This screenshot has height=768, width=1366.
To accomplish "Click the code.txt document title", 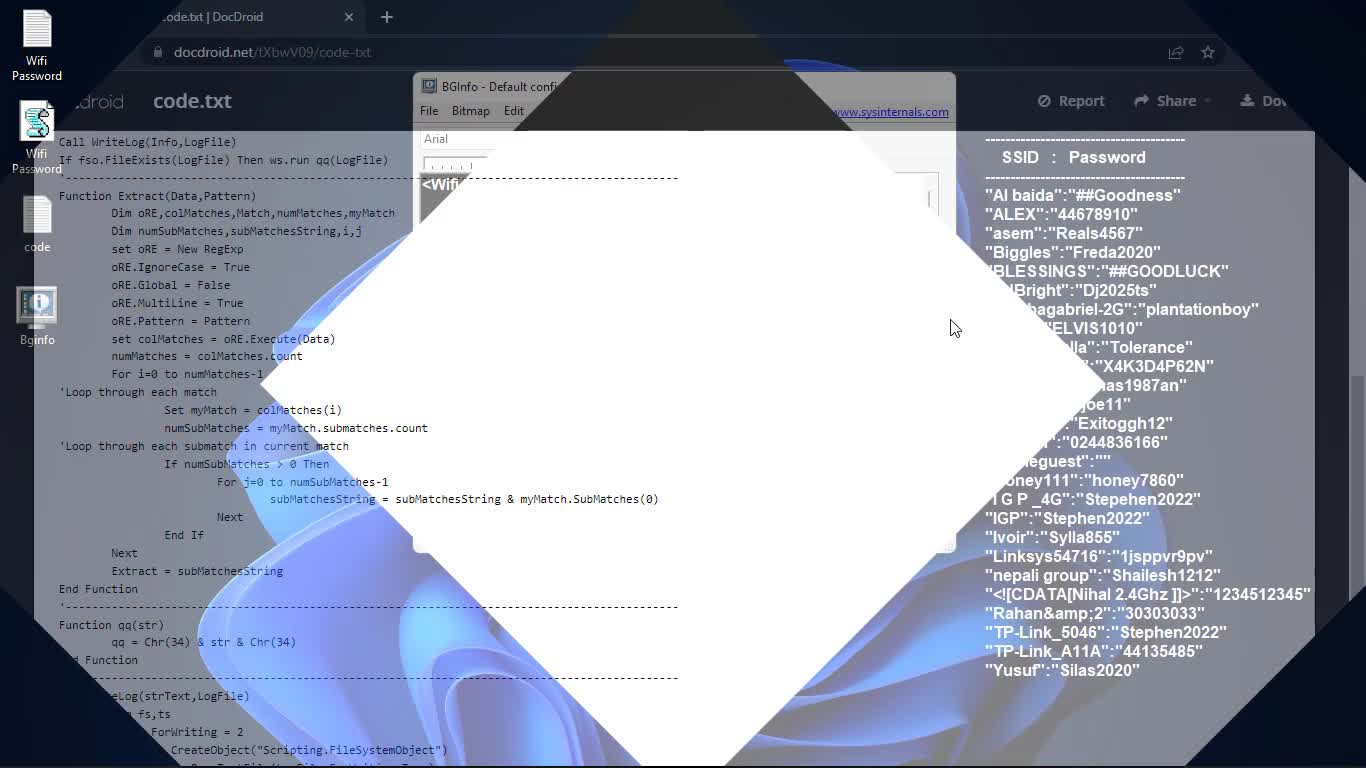I will tap(192, 101).
